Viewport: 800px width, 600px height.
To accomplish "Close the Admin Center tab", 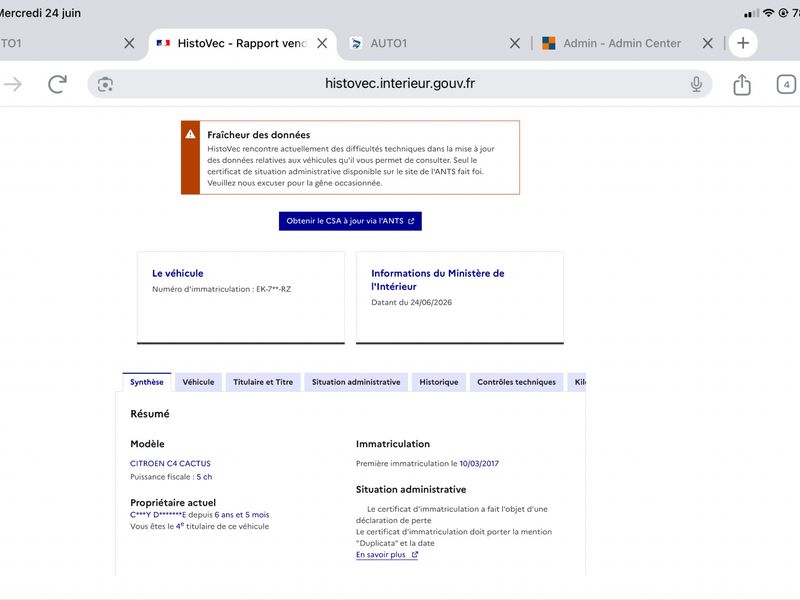I will pyautogui.click(x=707, y=43).
